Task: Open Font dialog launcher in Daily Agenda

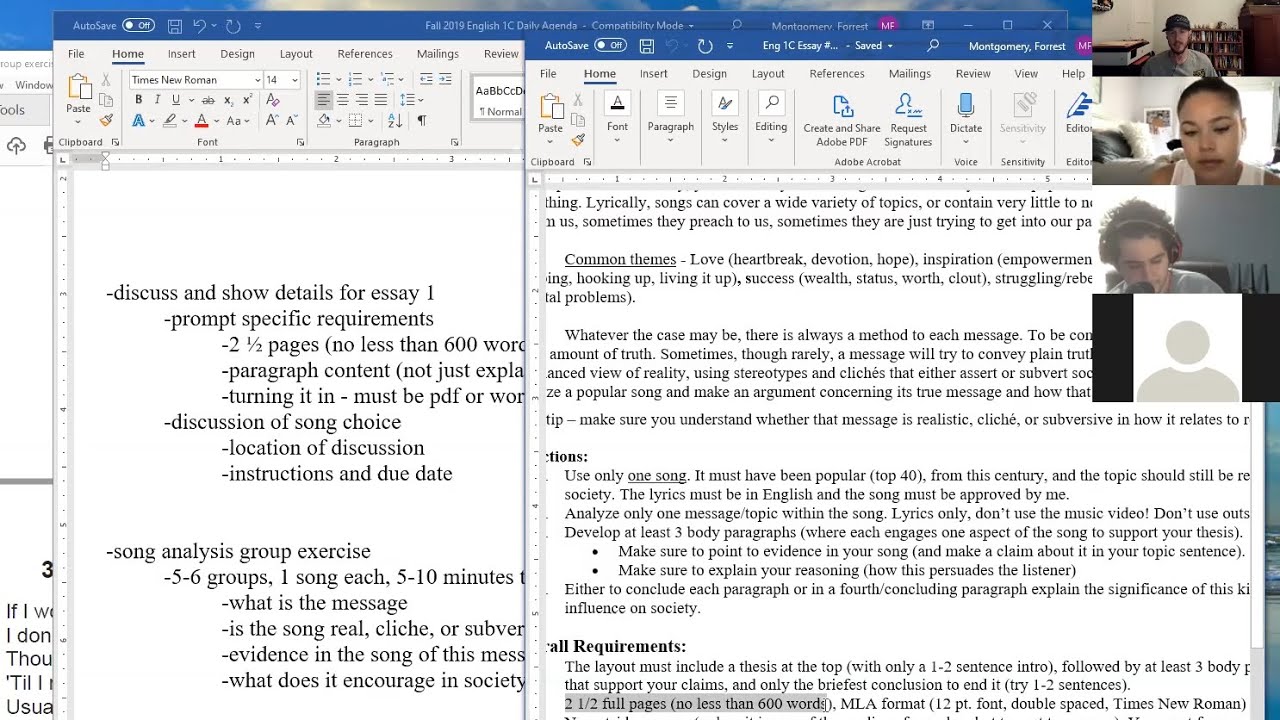Action: (300, 143)
